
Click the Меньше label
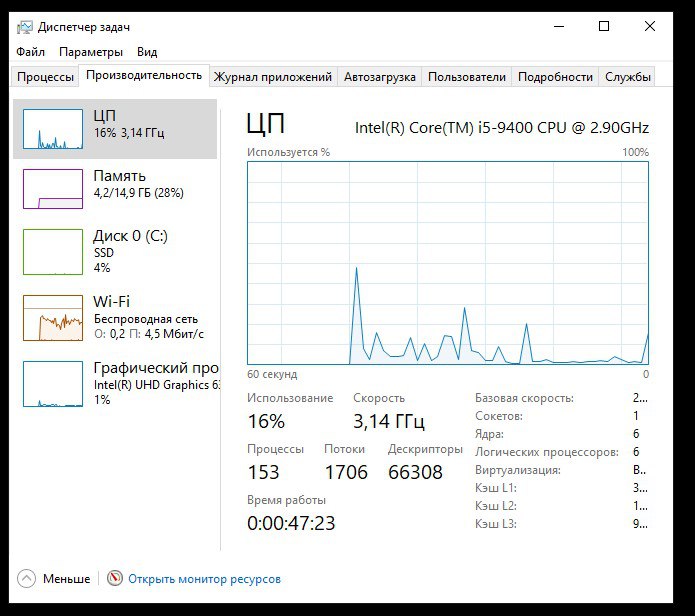tap(66, 579)
